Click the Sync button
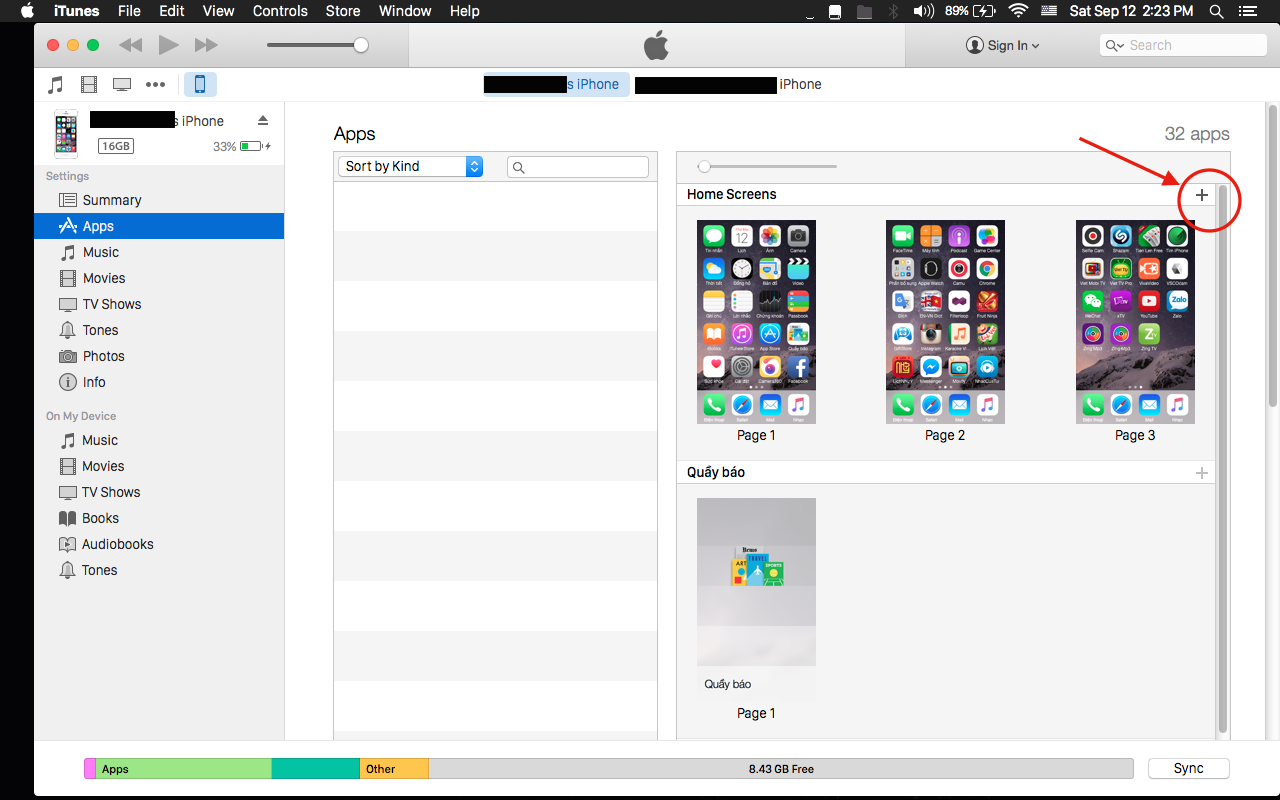Screen dimensions: 1280x800 (x=1188, y=768)
